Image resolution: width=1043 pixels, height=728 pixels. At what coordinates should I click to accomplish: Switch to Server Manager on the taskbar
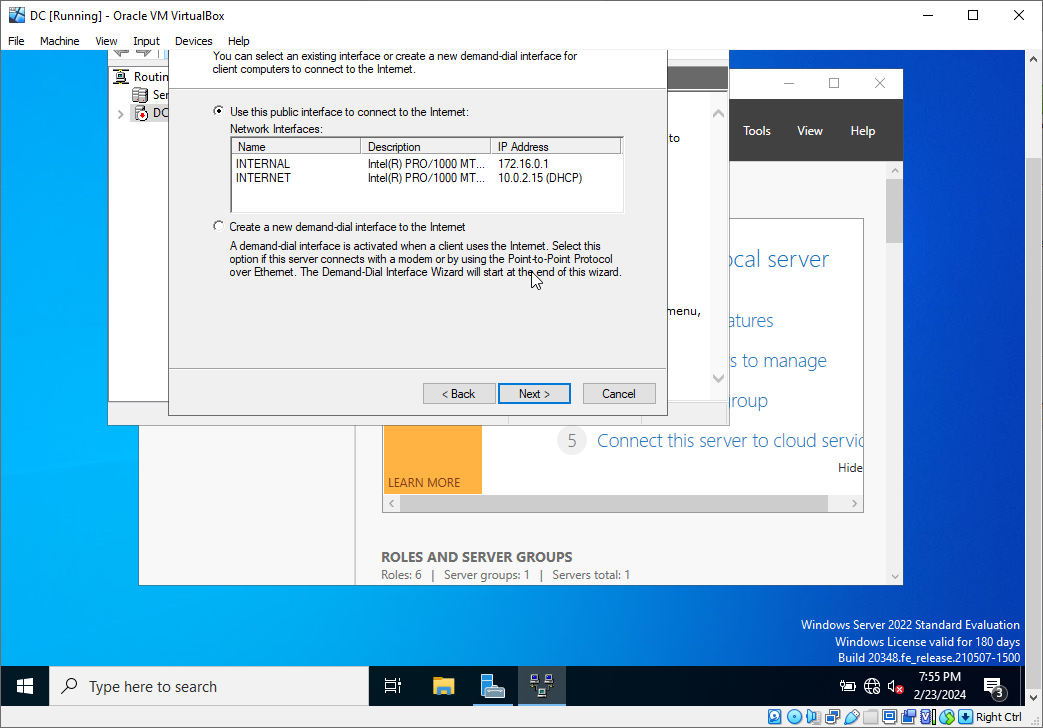pyautogui.click(x=492, y=686)
